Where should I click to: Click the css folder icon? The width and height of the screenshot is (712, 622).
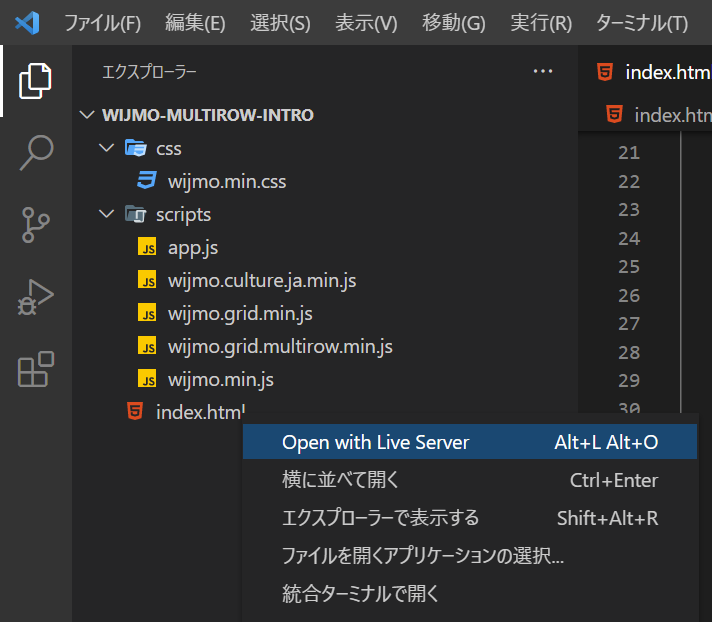point(136,148)
